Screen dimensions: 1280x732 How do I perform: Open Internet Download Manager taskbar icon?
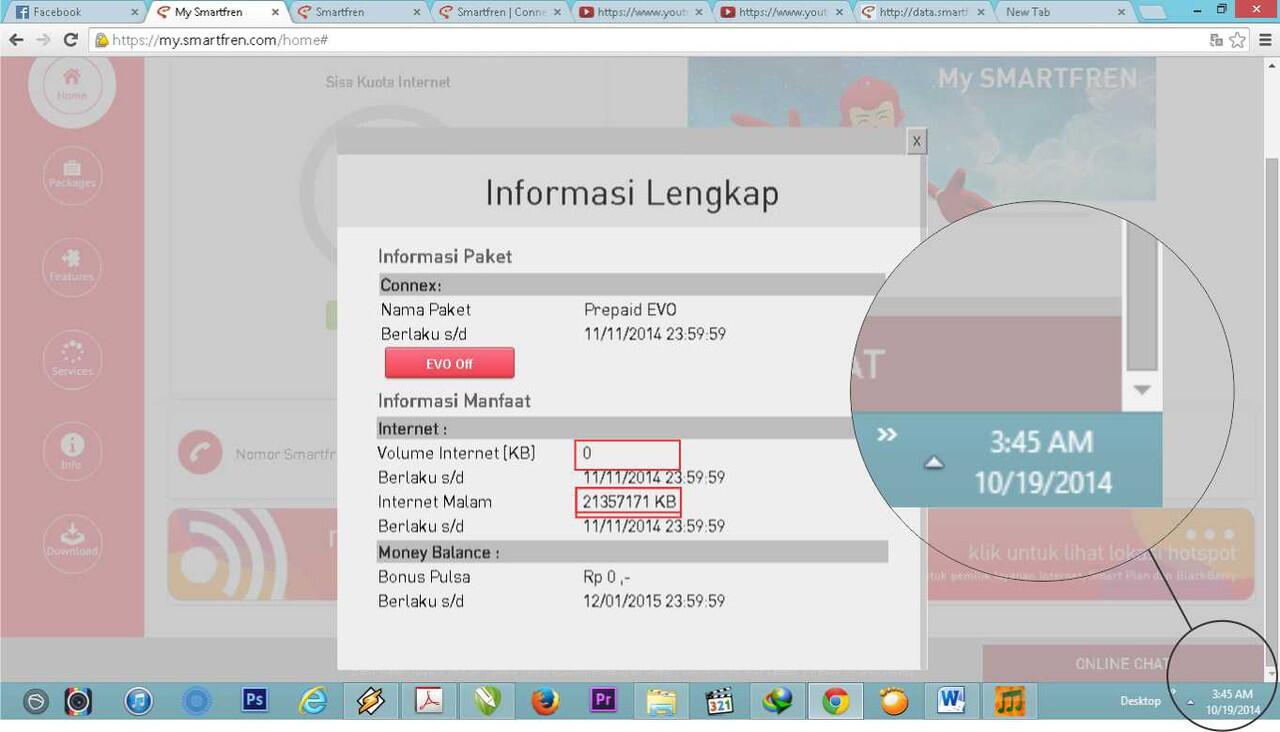pyautogui.click(x=777, y=701)
